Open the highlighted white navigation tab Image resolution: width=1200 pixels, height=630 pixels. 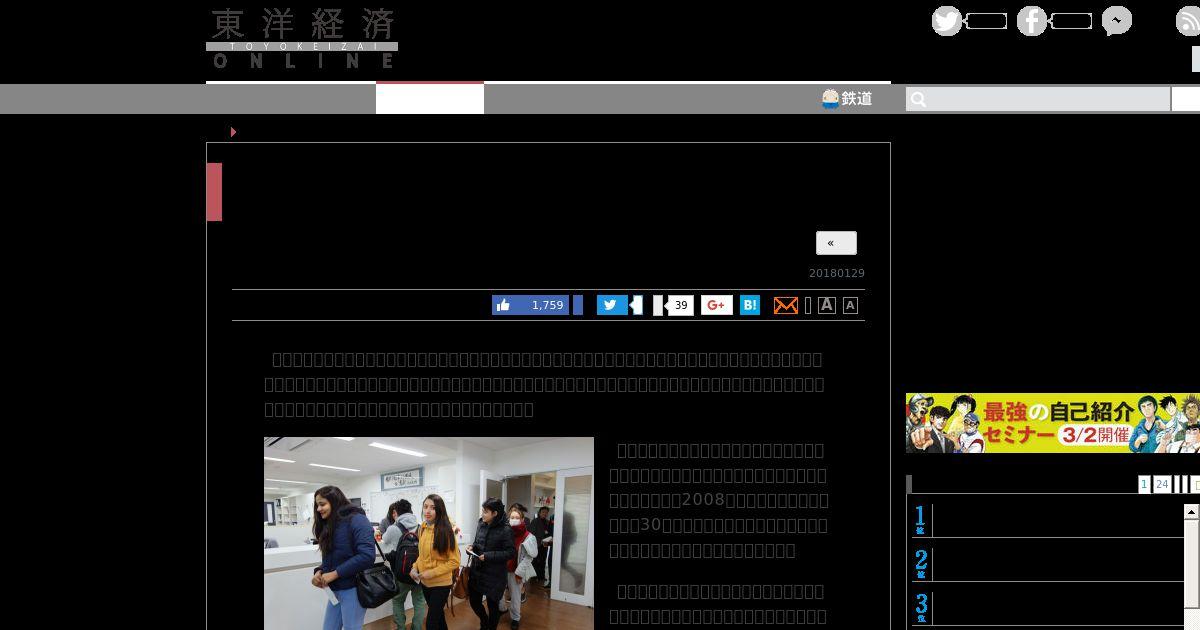(430, 98)
